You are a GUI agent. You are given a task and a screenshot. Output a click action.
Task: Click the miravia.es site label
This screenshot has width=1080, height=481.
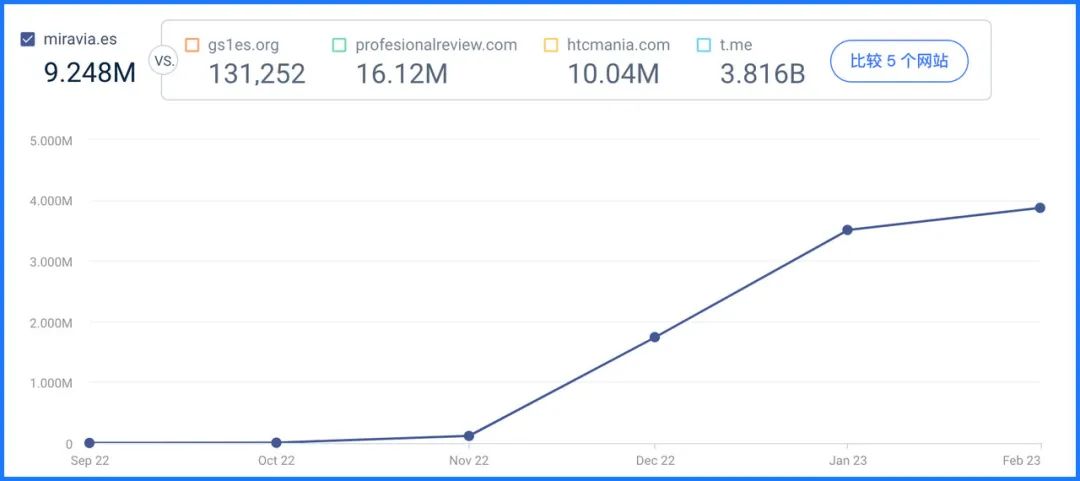(80, 39)
